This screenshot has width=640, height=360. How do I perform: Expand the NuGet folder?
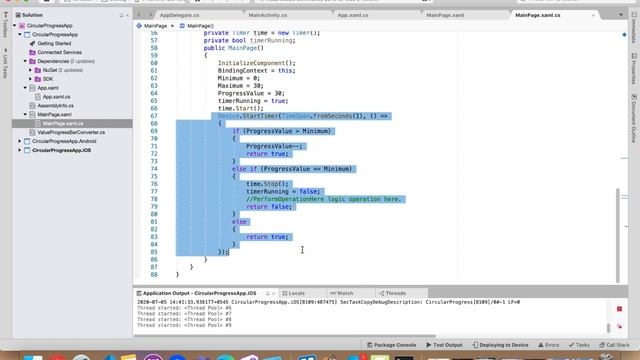coord(31,70)
